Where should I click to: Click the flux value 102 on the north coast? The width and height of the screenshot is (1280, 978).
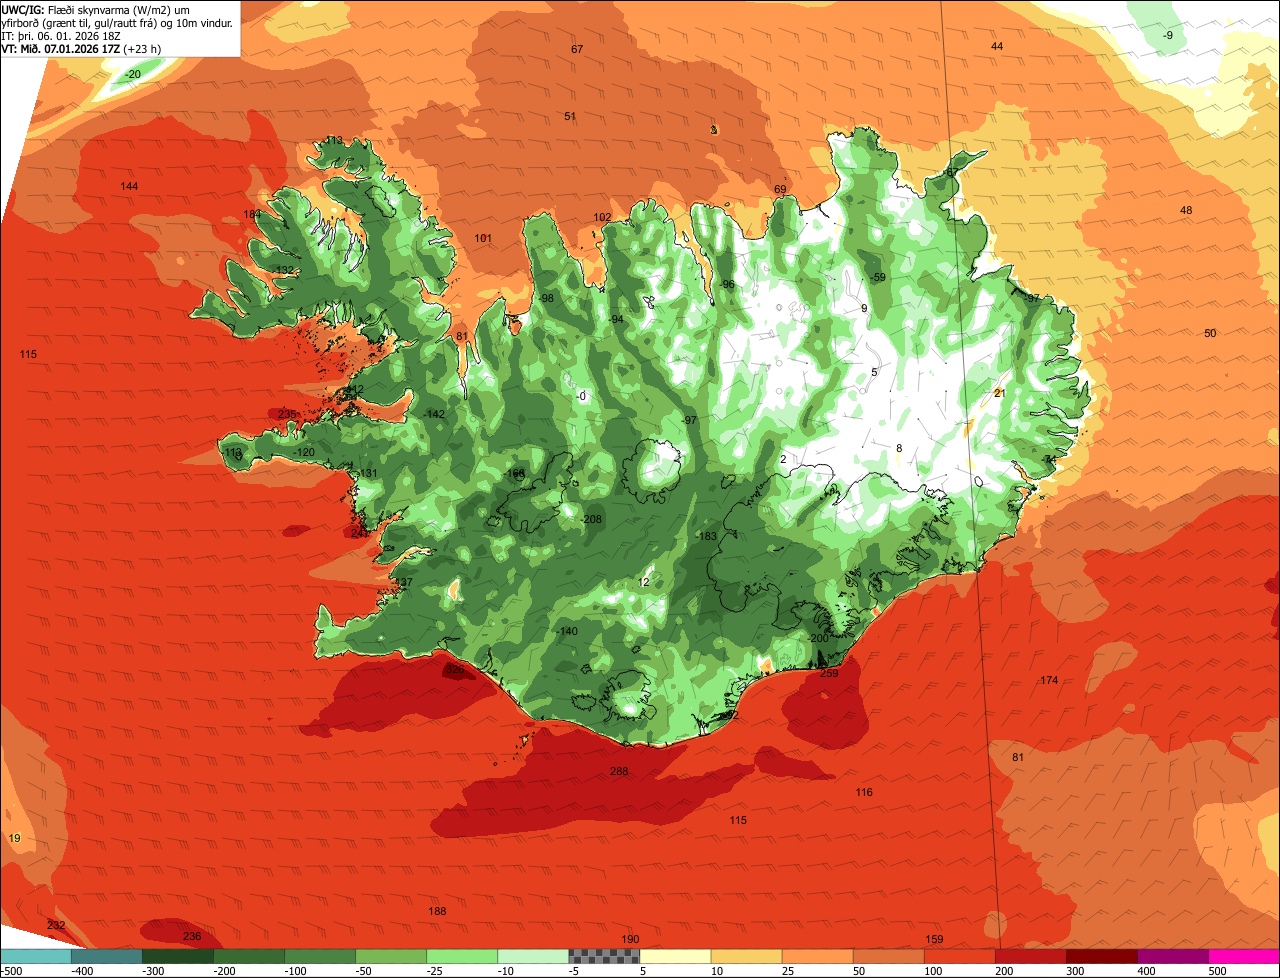click(602, 217)
